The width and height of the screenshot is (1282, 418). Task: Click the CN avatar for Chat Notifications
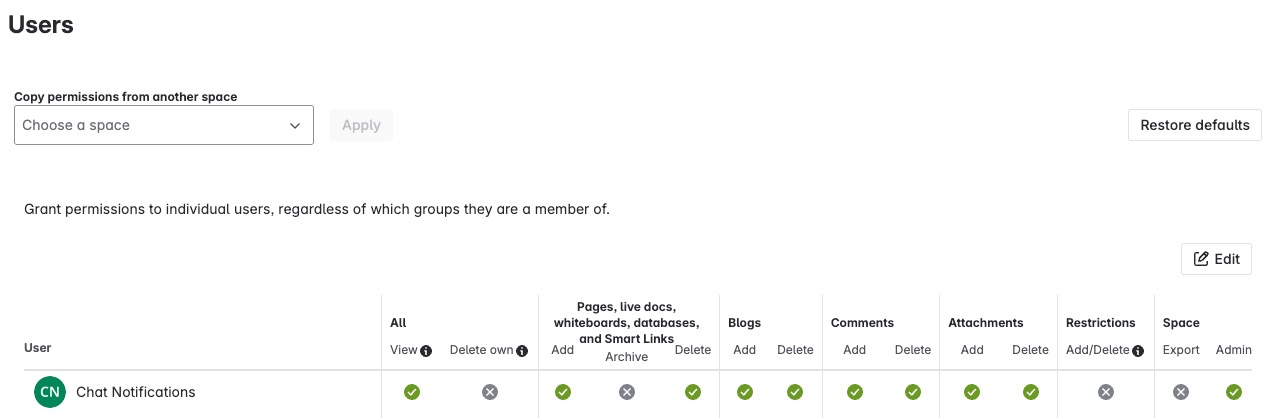coord(49,392)
